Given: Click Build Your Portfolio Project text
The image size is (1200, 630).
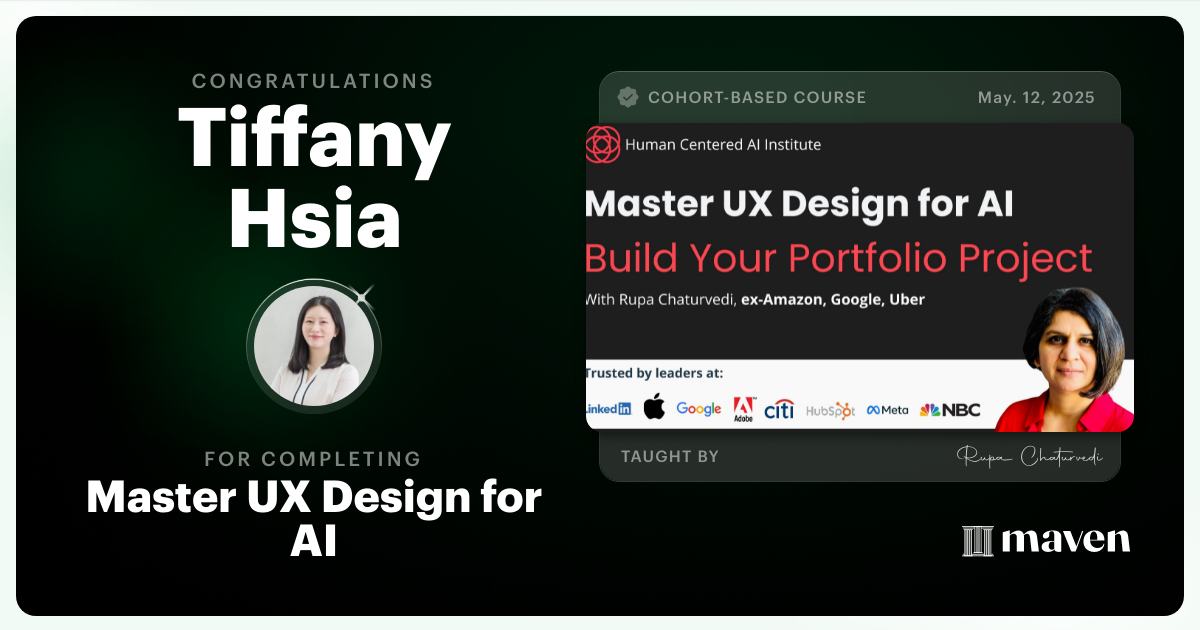Looking at the screenshot, I should pos(837,258).
